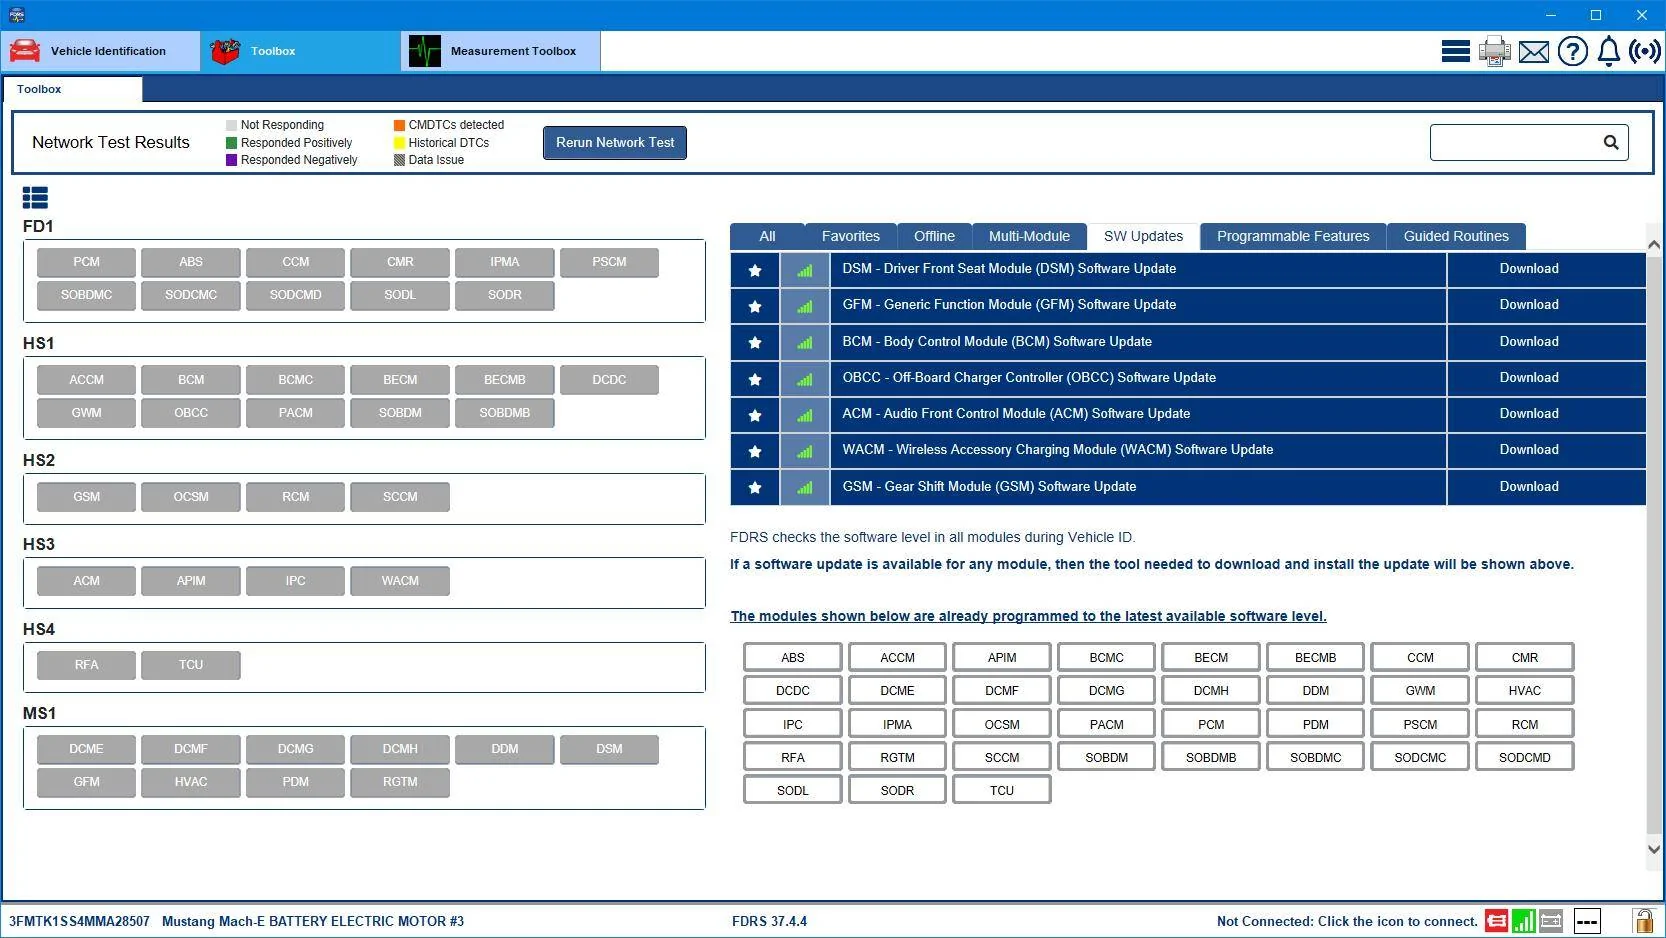Viewport: 1666px width, 938px height.
Task: Click the Rerun Network Test button
Action: pyautogui.click(x=615, y=142)
